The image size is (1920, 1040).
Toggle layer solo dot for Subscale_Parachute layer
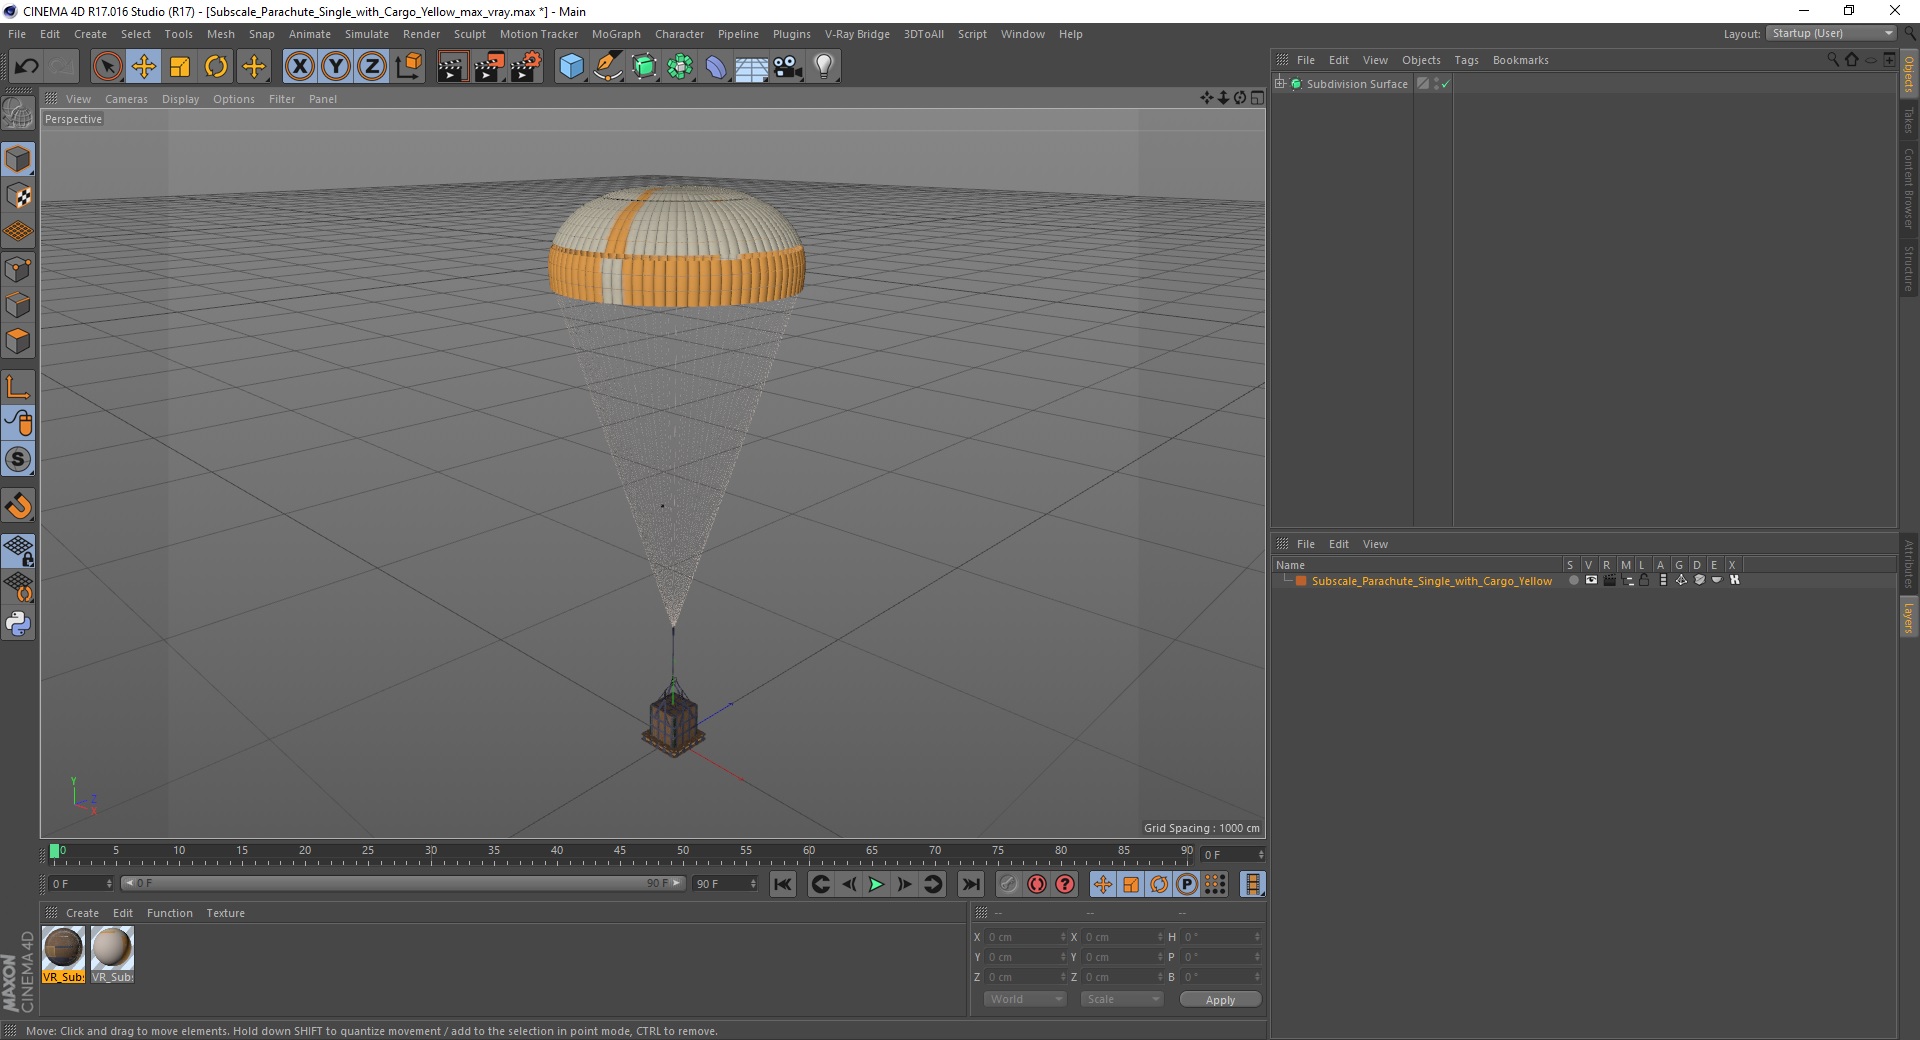point(1573,580)
